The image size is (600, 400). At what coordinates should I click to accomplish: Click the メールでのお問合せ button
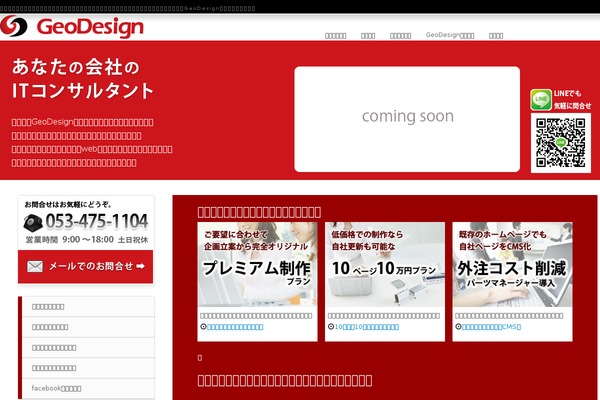click(x=85, y=266)
